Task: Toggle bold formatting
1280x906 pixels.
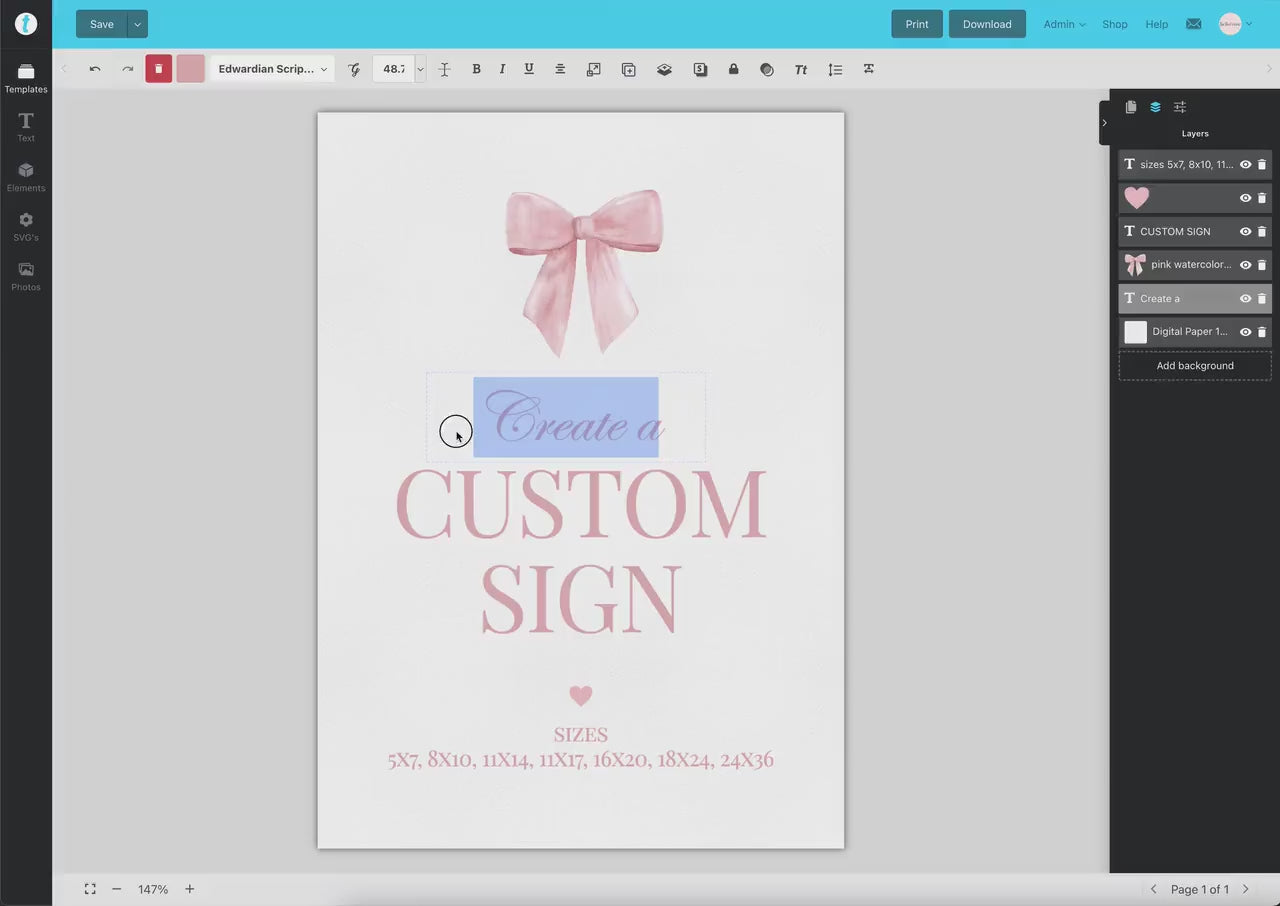Action: 476,69
